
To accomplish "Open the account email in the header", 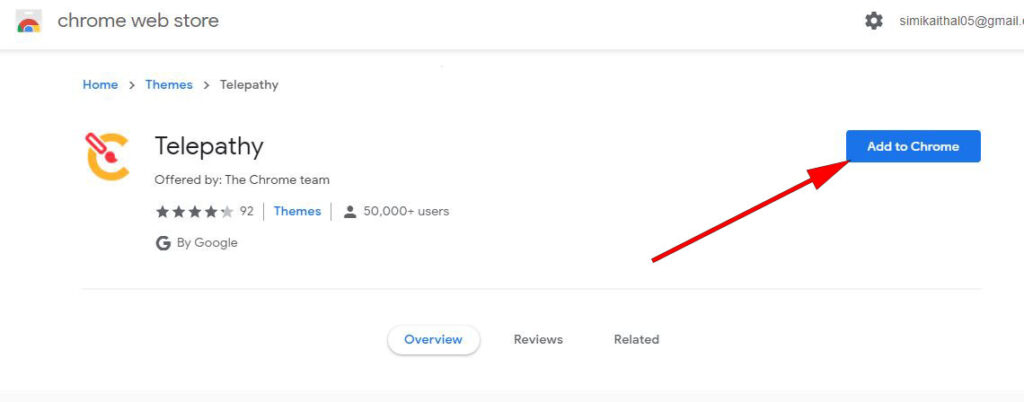I will click(960, 21).
